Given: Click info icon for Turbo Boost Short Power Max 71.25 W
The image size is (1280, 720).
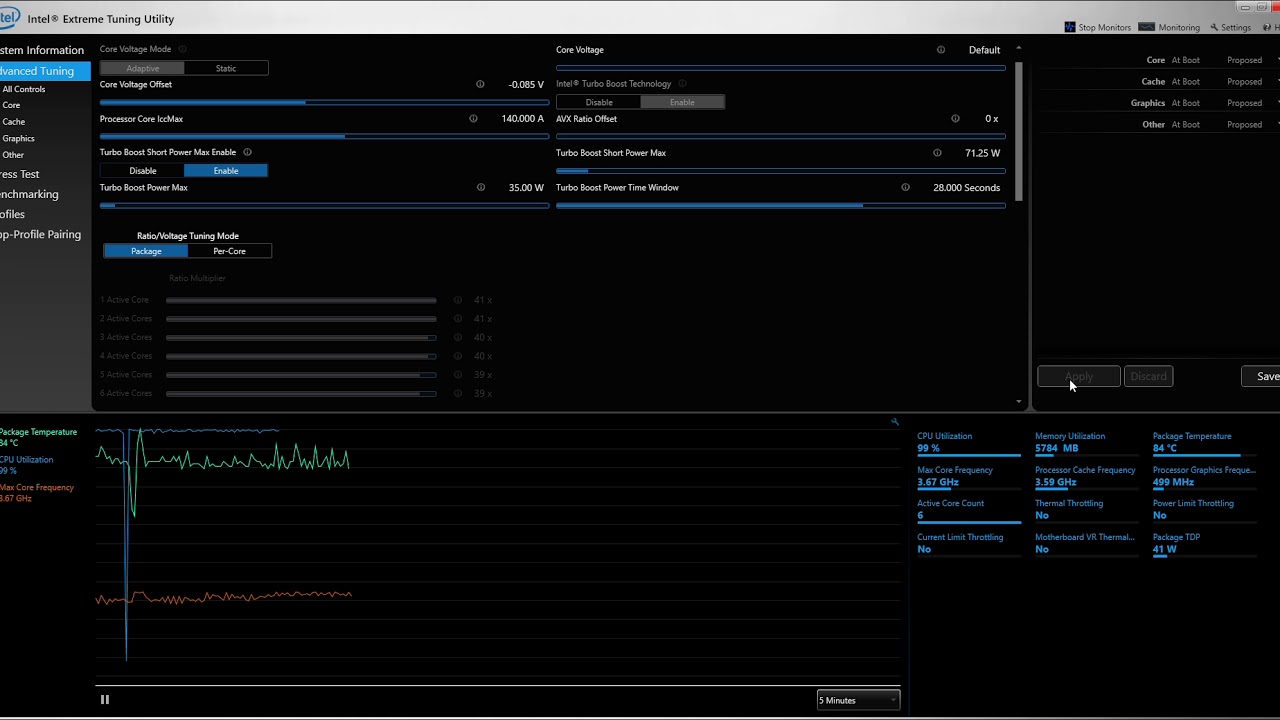Looking at the screenshot, I should pyautogui.click(x=937, y=153).
